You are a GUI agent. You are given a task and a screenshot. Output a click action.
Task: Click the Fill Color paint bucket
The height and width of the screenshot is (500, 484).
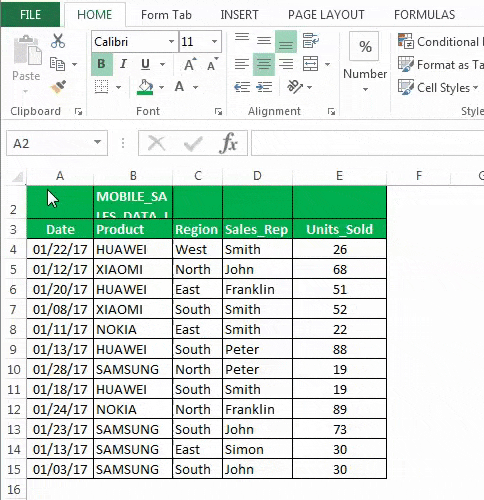(x=145, y=87)
